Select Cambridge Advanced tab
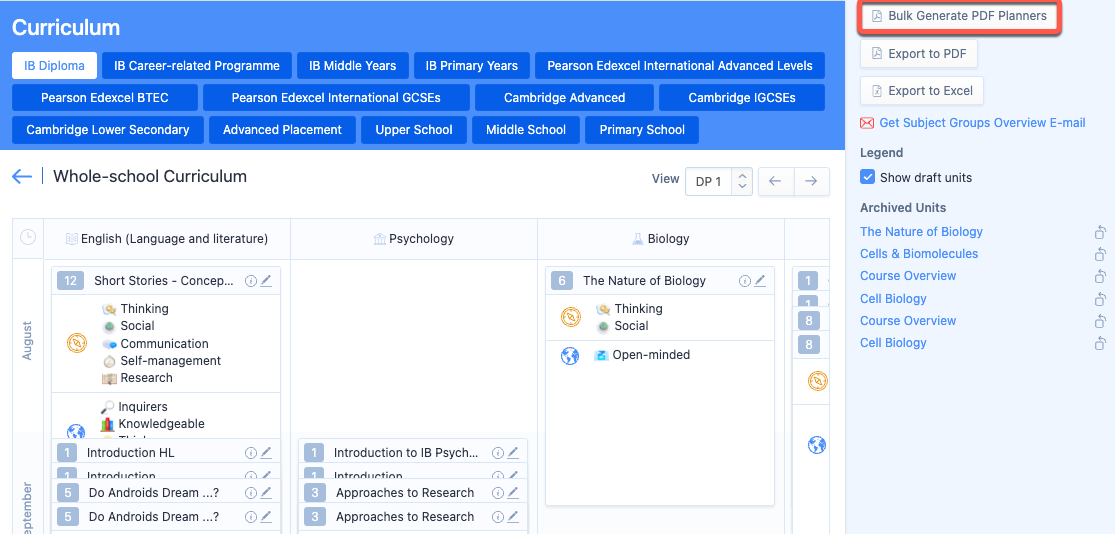This screenshot has height=534, width=1115. pyautogui.click(x=565, y=97)
